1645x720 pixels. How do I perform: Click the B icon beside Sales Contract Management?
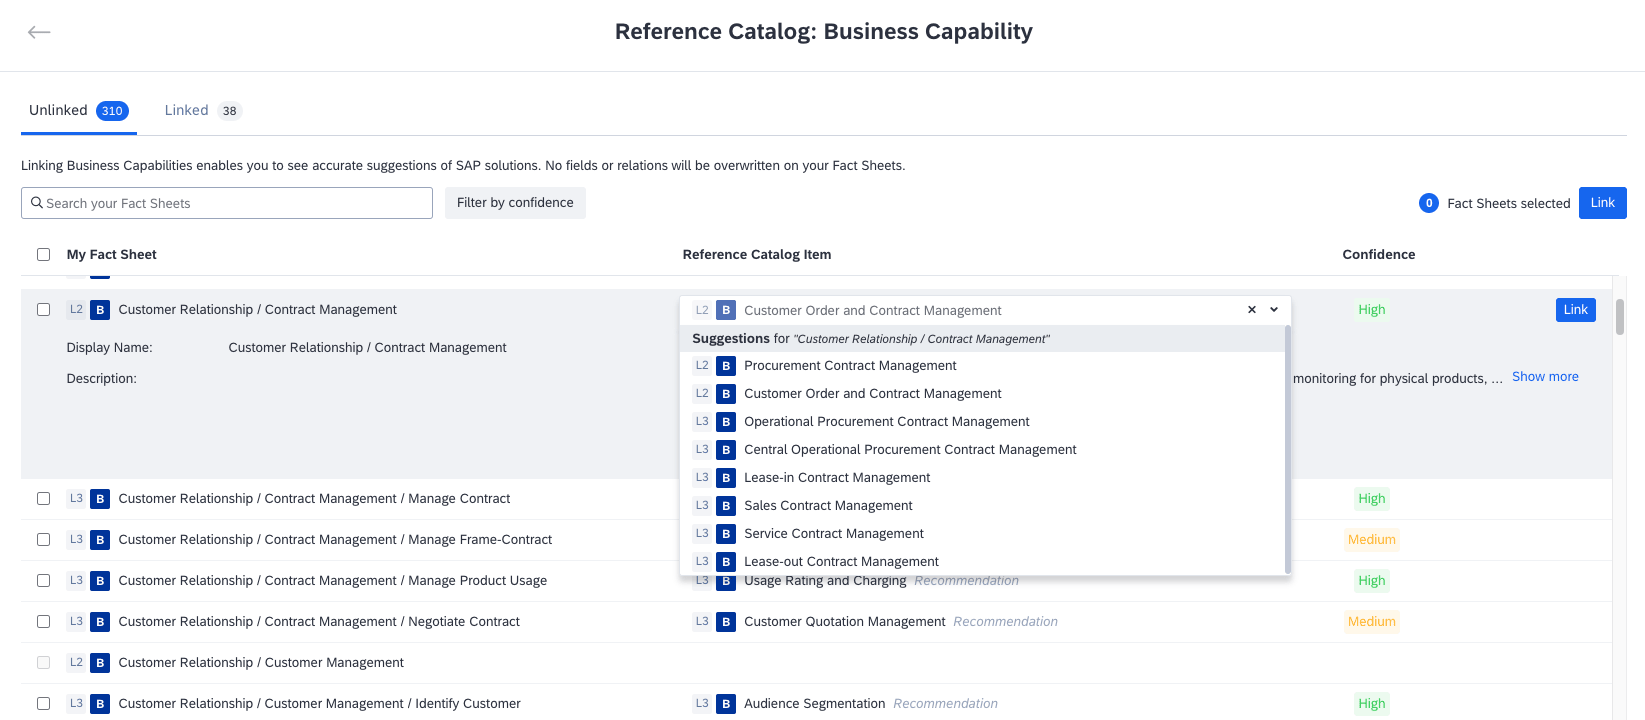click(x=726, y=506)
